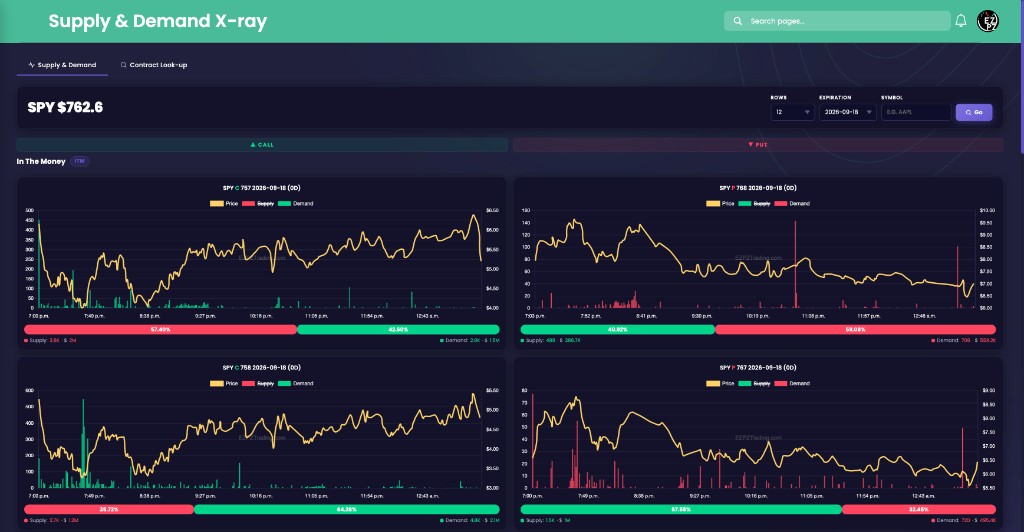This screenshot has width=1024, height=532.
Task: Click the magnifier in Search pages box
Action: pos(737,21)
